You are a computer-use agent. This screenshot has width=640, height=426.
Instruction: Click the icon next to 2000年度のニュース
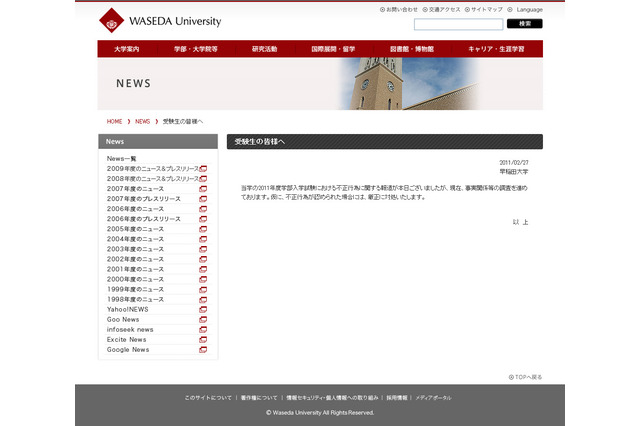[203, 280]
